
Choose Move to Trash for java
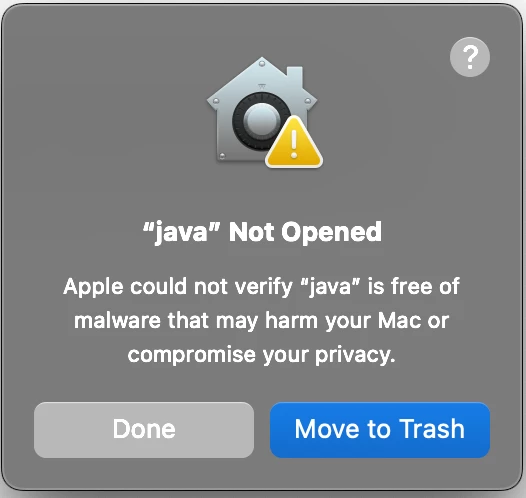pyautogui.click(x=380, y=430)
